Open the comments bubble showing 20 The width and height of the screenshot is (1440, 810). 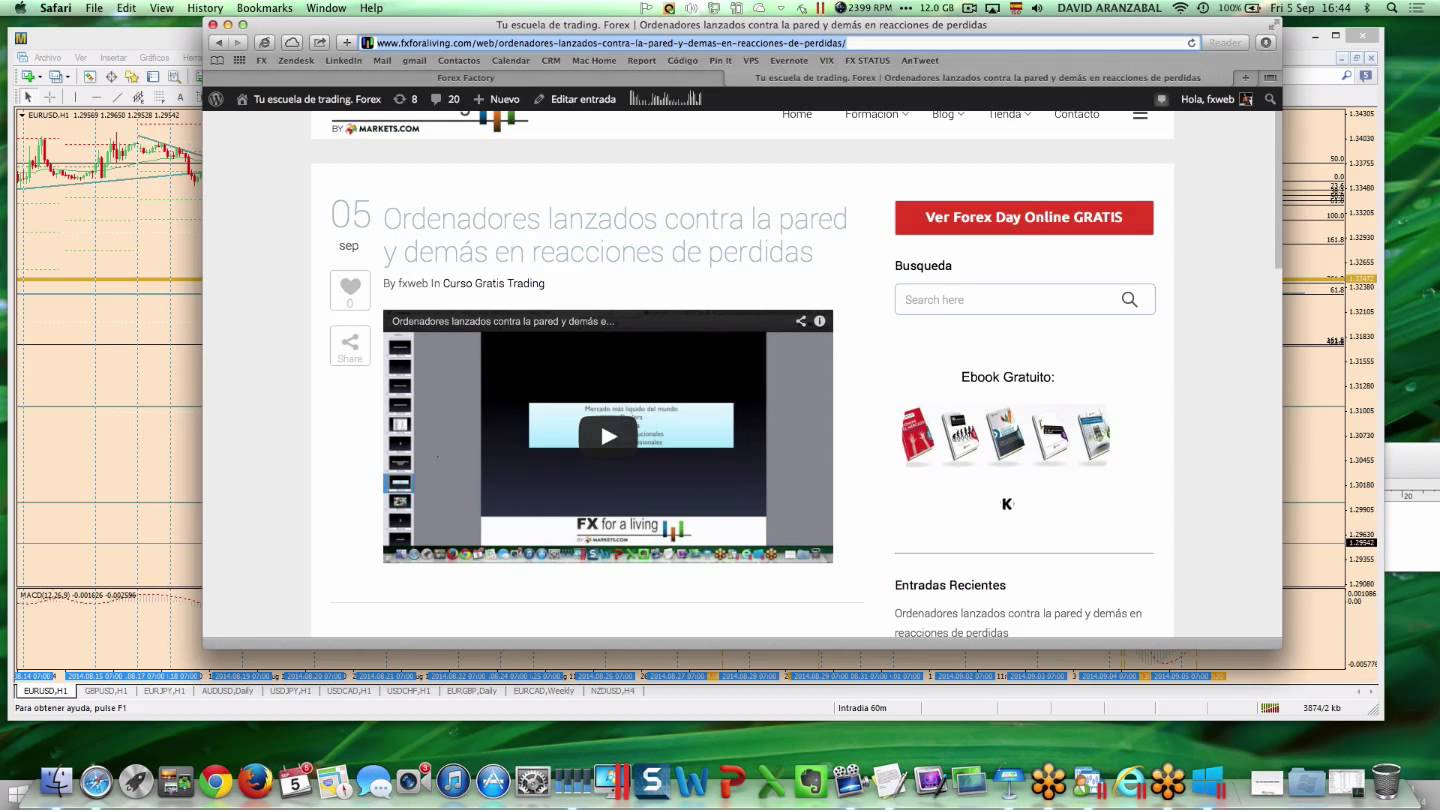pos(445,99)
